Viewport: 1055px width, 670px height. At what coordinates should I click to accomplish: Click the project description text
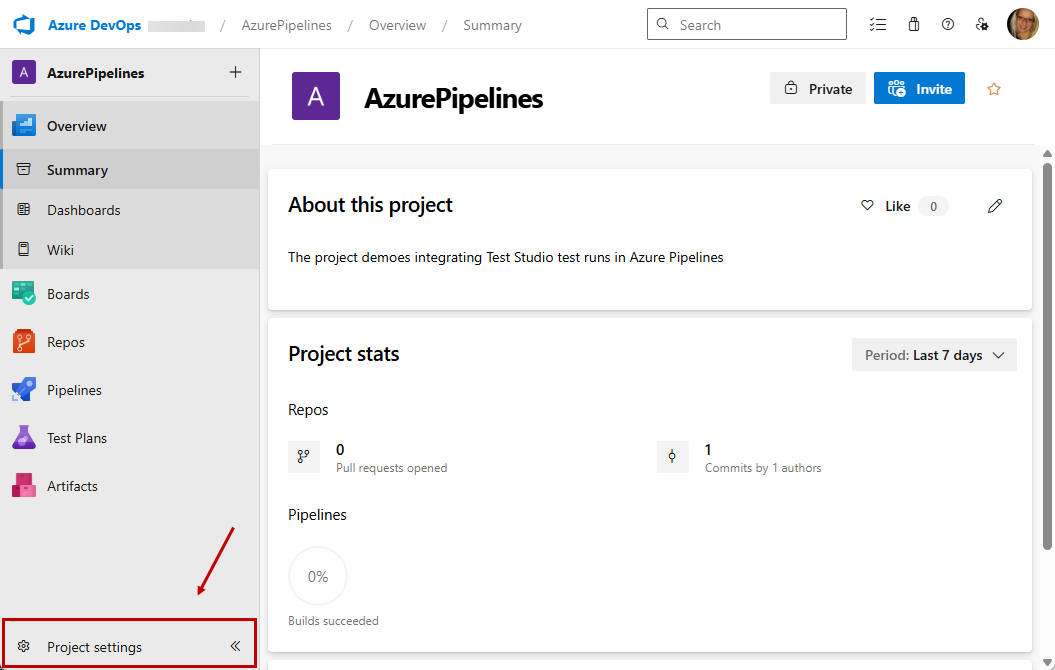click(505, 257)
